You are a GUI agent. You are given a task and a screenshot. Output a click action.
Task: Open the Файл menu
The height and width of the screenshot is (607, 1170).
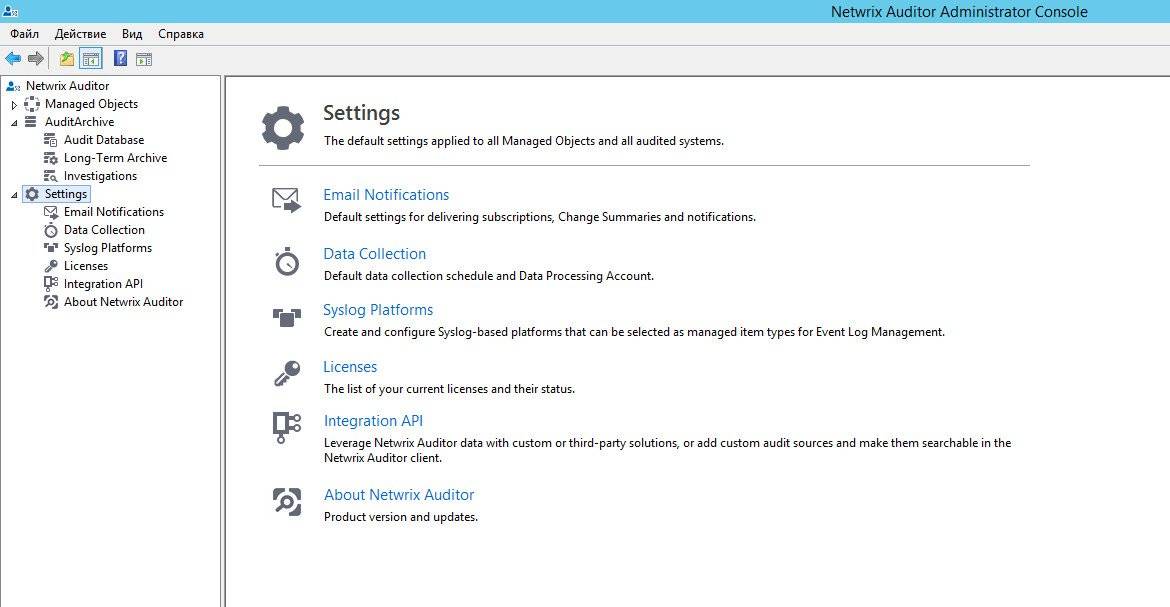pyautogui.click(x=25, y=34)
